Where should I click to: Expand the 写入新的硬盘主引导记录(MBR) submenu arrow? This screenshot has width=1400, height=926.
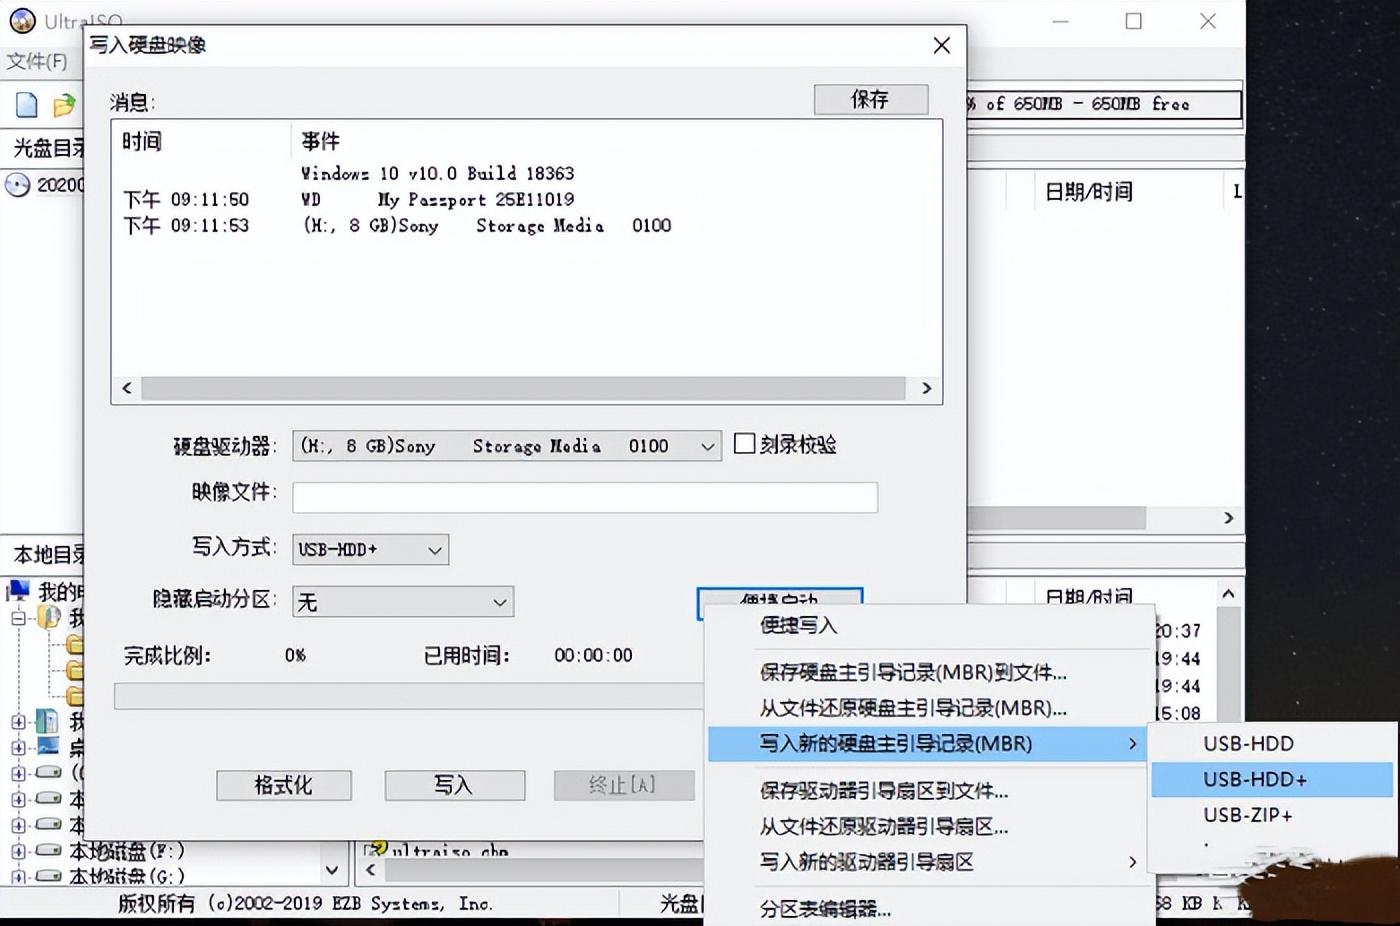[1132, 743]
